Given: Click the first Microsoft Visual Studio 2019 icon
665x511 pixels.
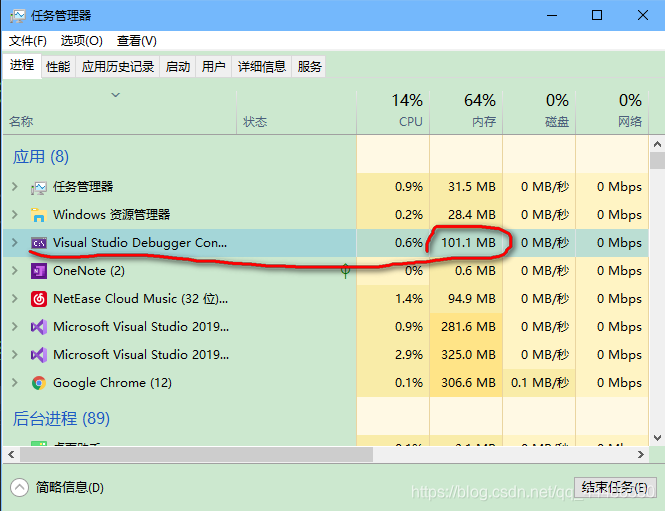Looking at the screenshot, I should pyautogui.click(x=39, y=327).
